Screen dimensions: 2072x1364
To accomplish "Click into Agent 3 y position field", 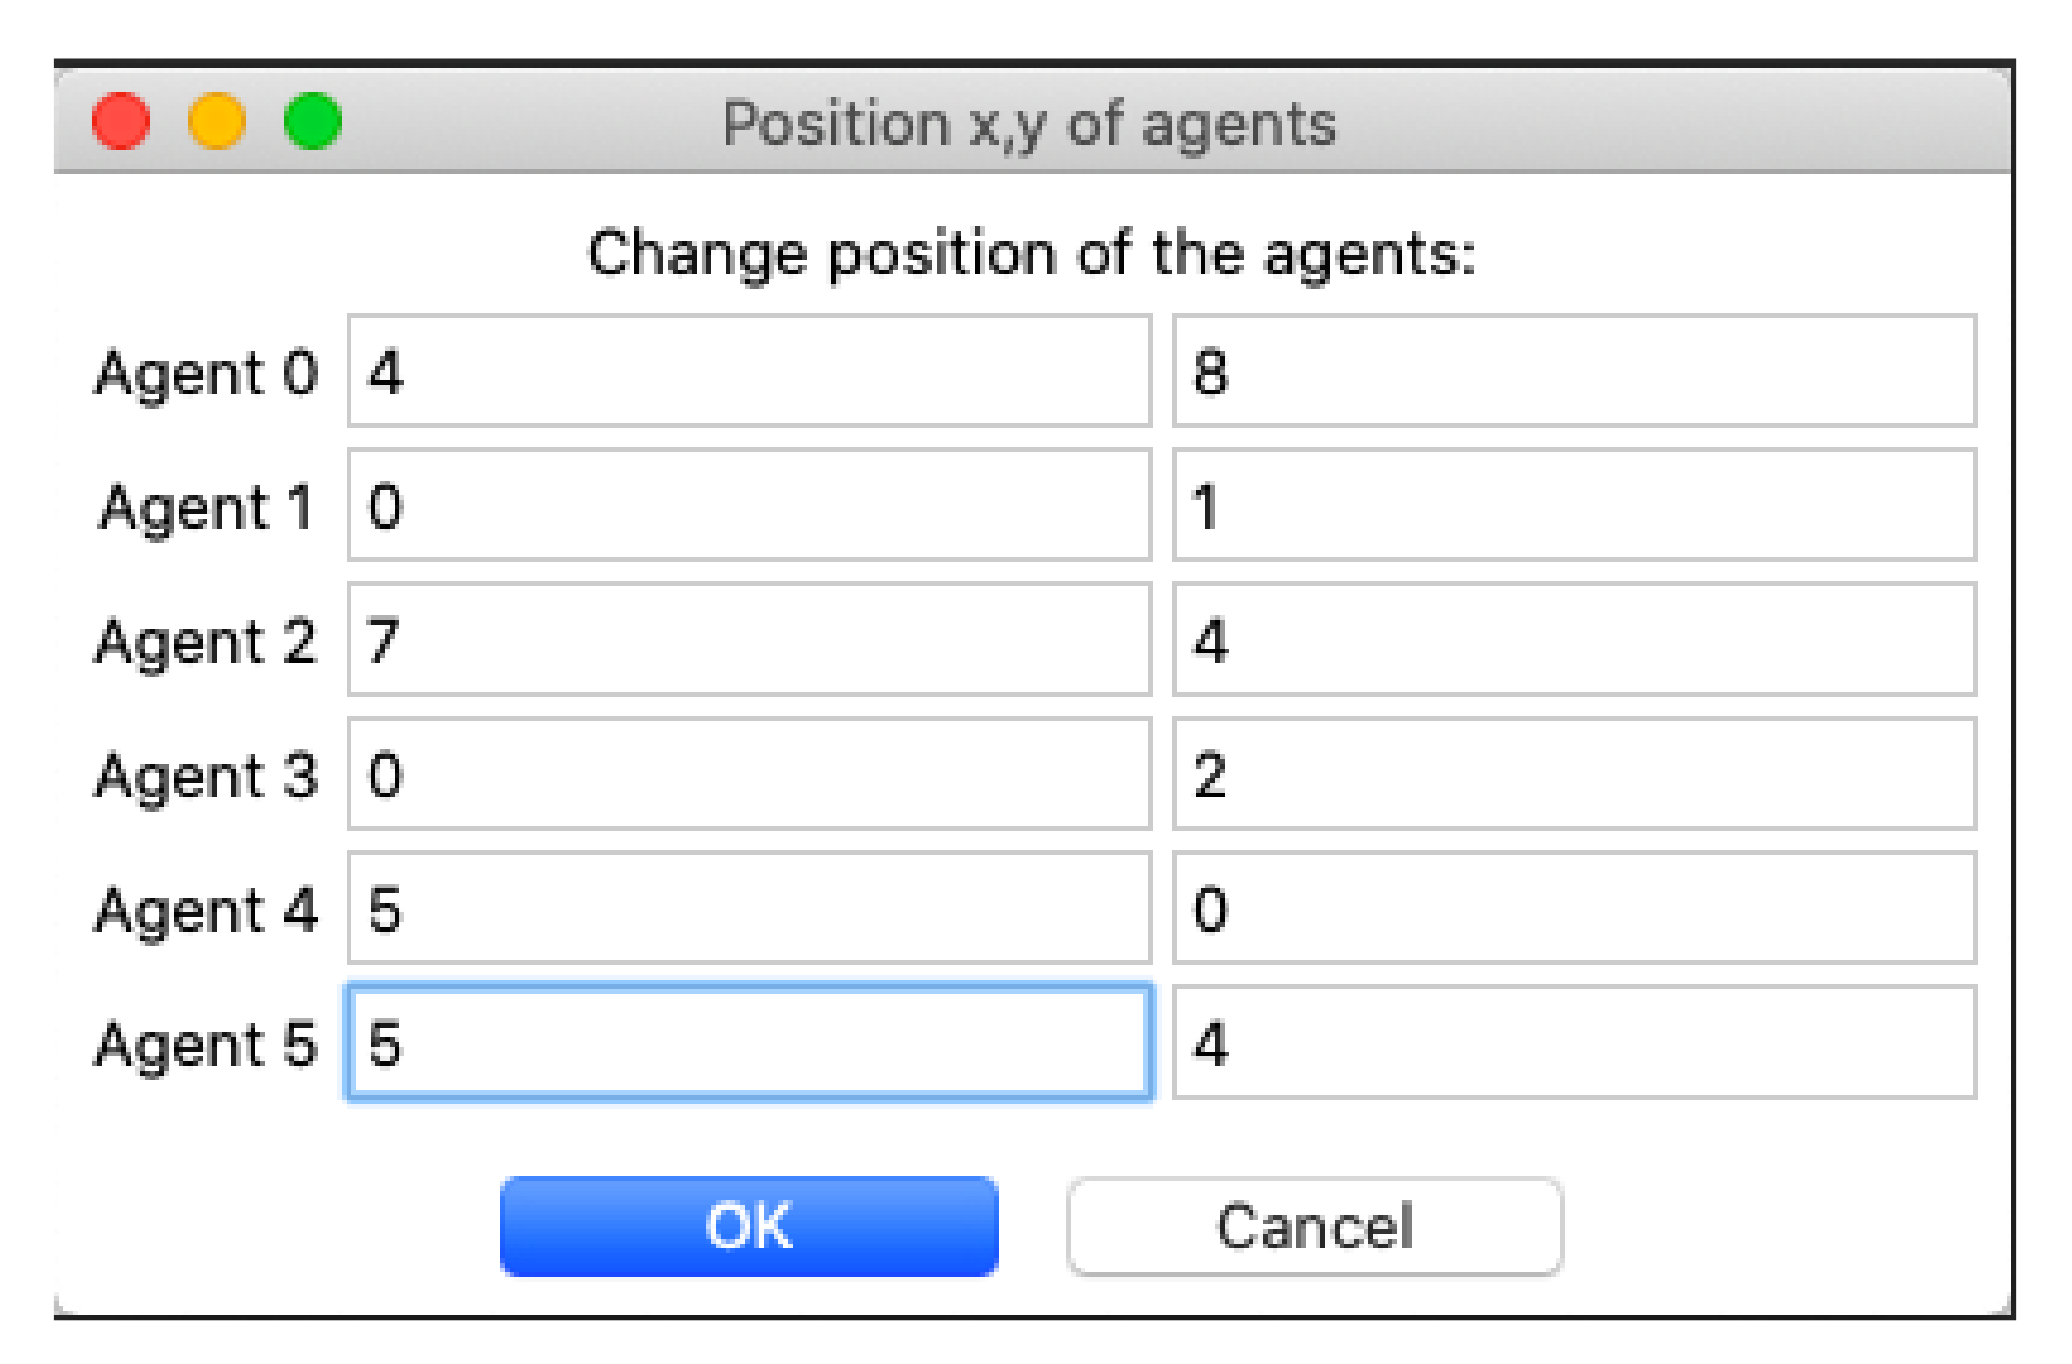I will click(1574, 773).
